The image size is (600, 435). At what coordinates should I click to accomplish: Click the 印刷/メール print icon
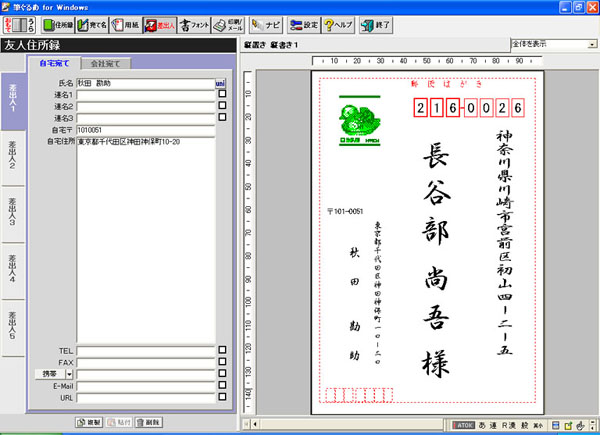point(227,25)
